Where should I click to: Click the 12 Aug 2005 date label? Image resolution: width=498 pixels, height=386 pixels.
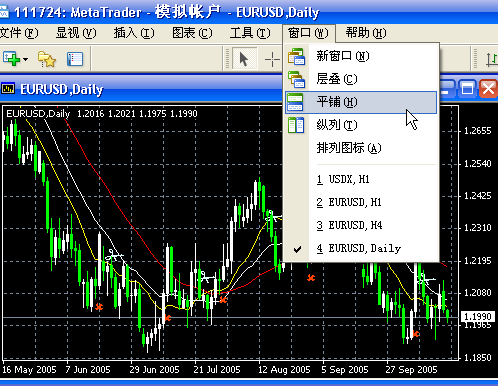pyautogui.click(x=284, y=370)
